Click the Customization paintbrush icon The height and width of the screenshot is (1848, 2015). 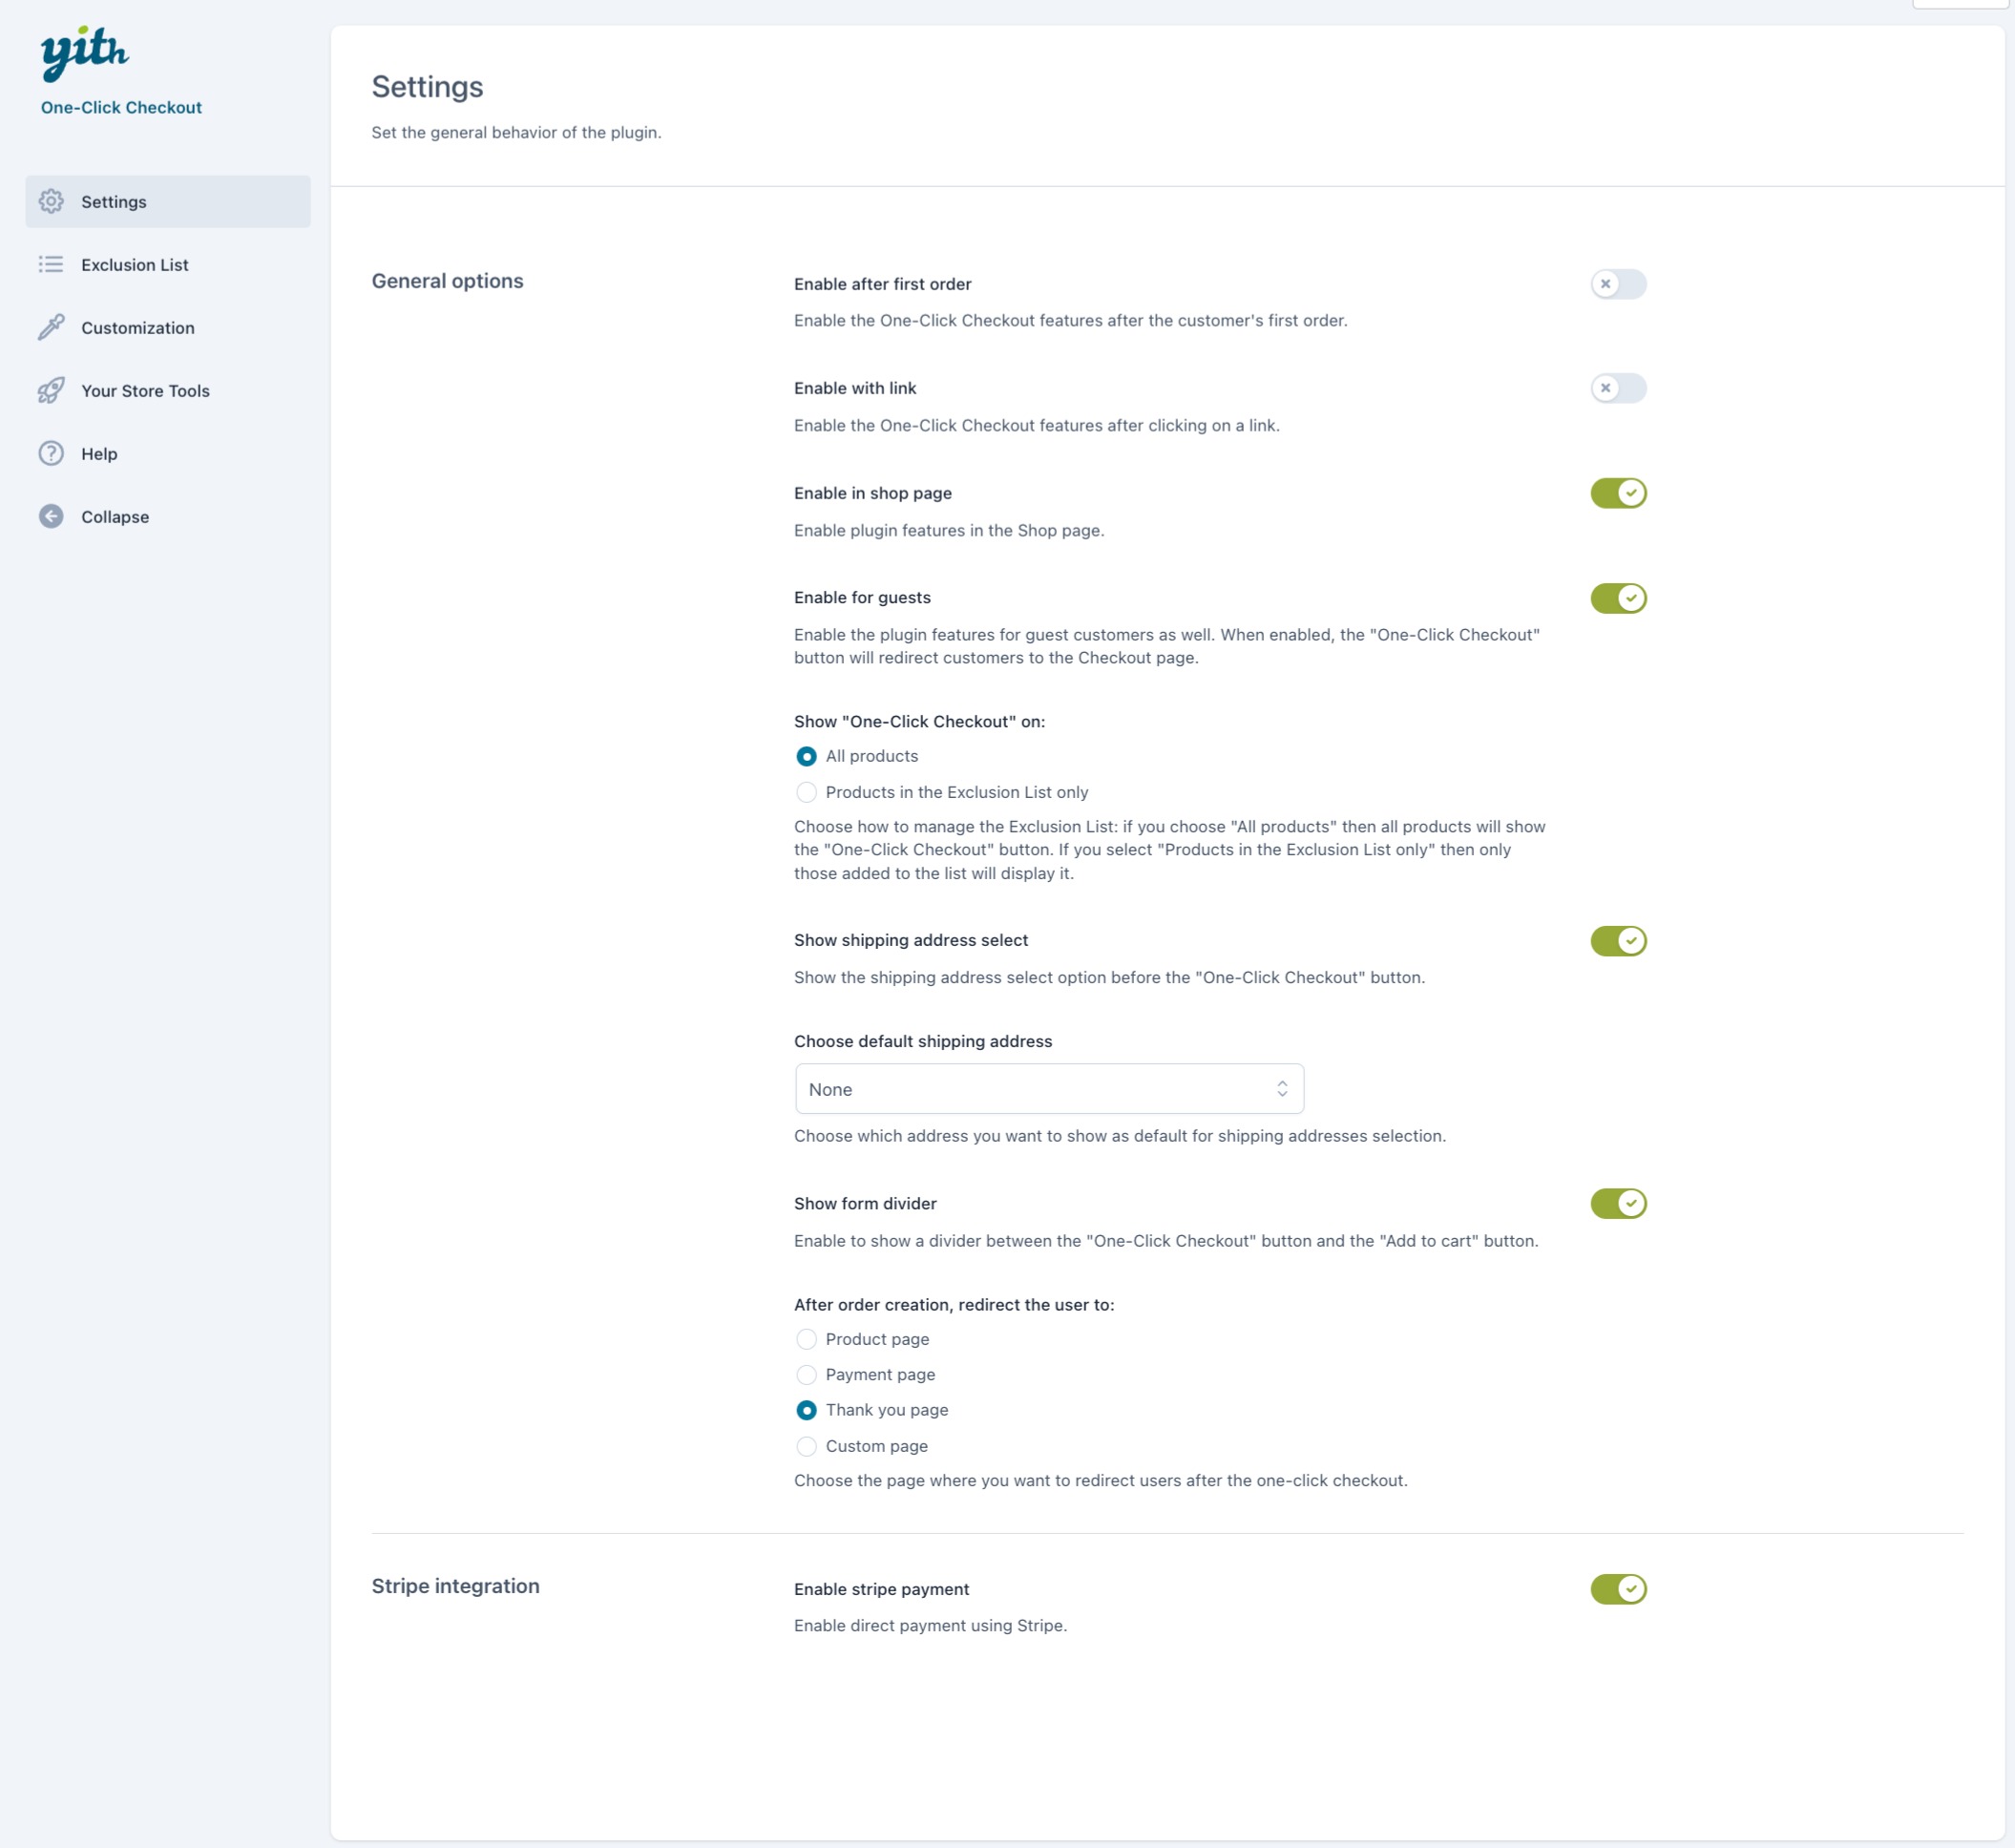[51, 328]
